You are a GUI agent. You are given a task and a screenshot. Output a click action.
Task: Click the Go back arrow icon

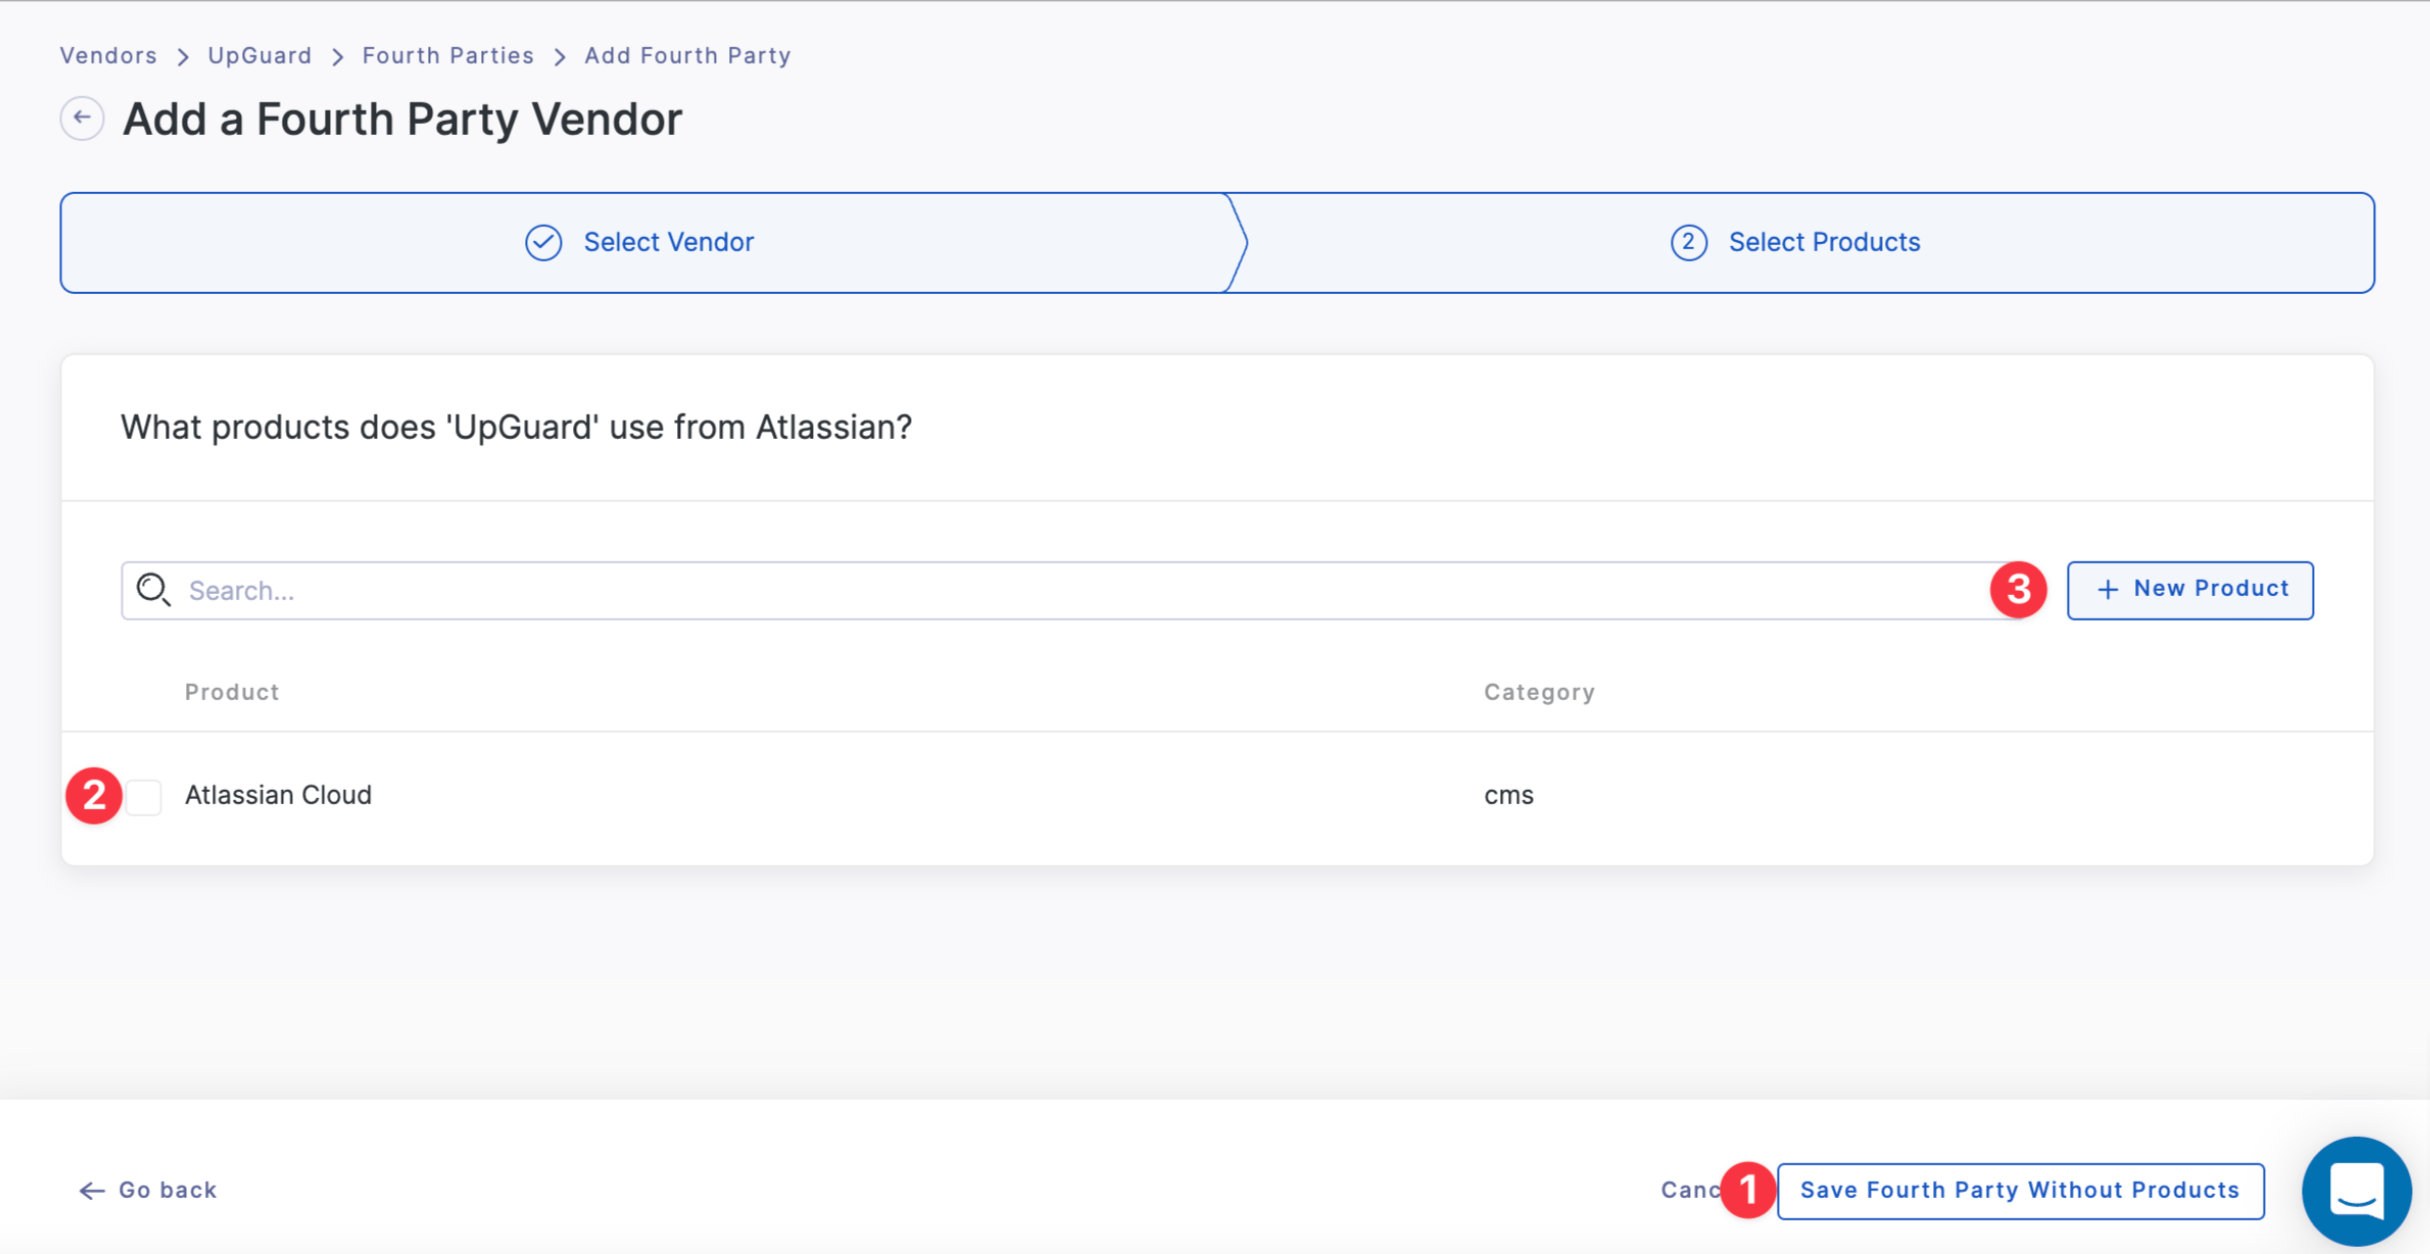pyautogui.click(x=92, y=1190)
